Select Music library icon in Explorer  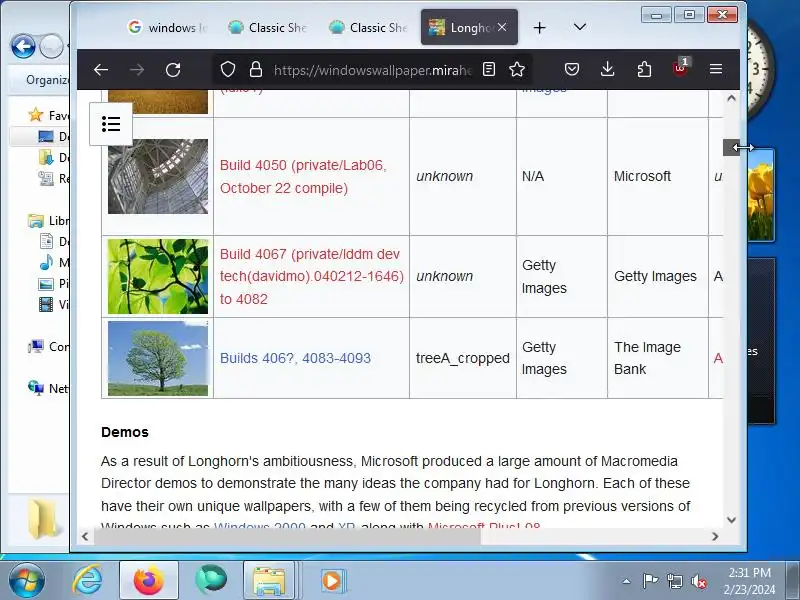(46, 262)
